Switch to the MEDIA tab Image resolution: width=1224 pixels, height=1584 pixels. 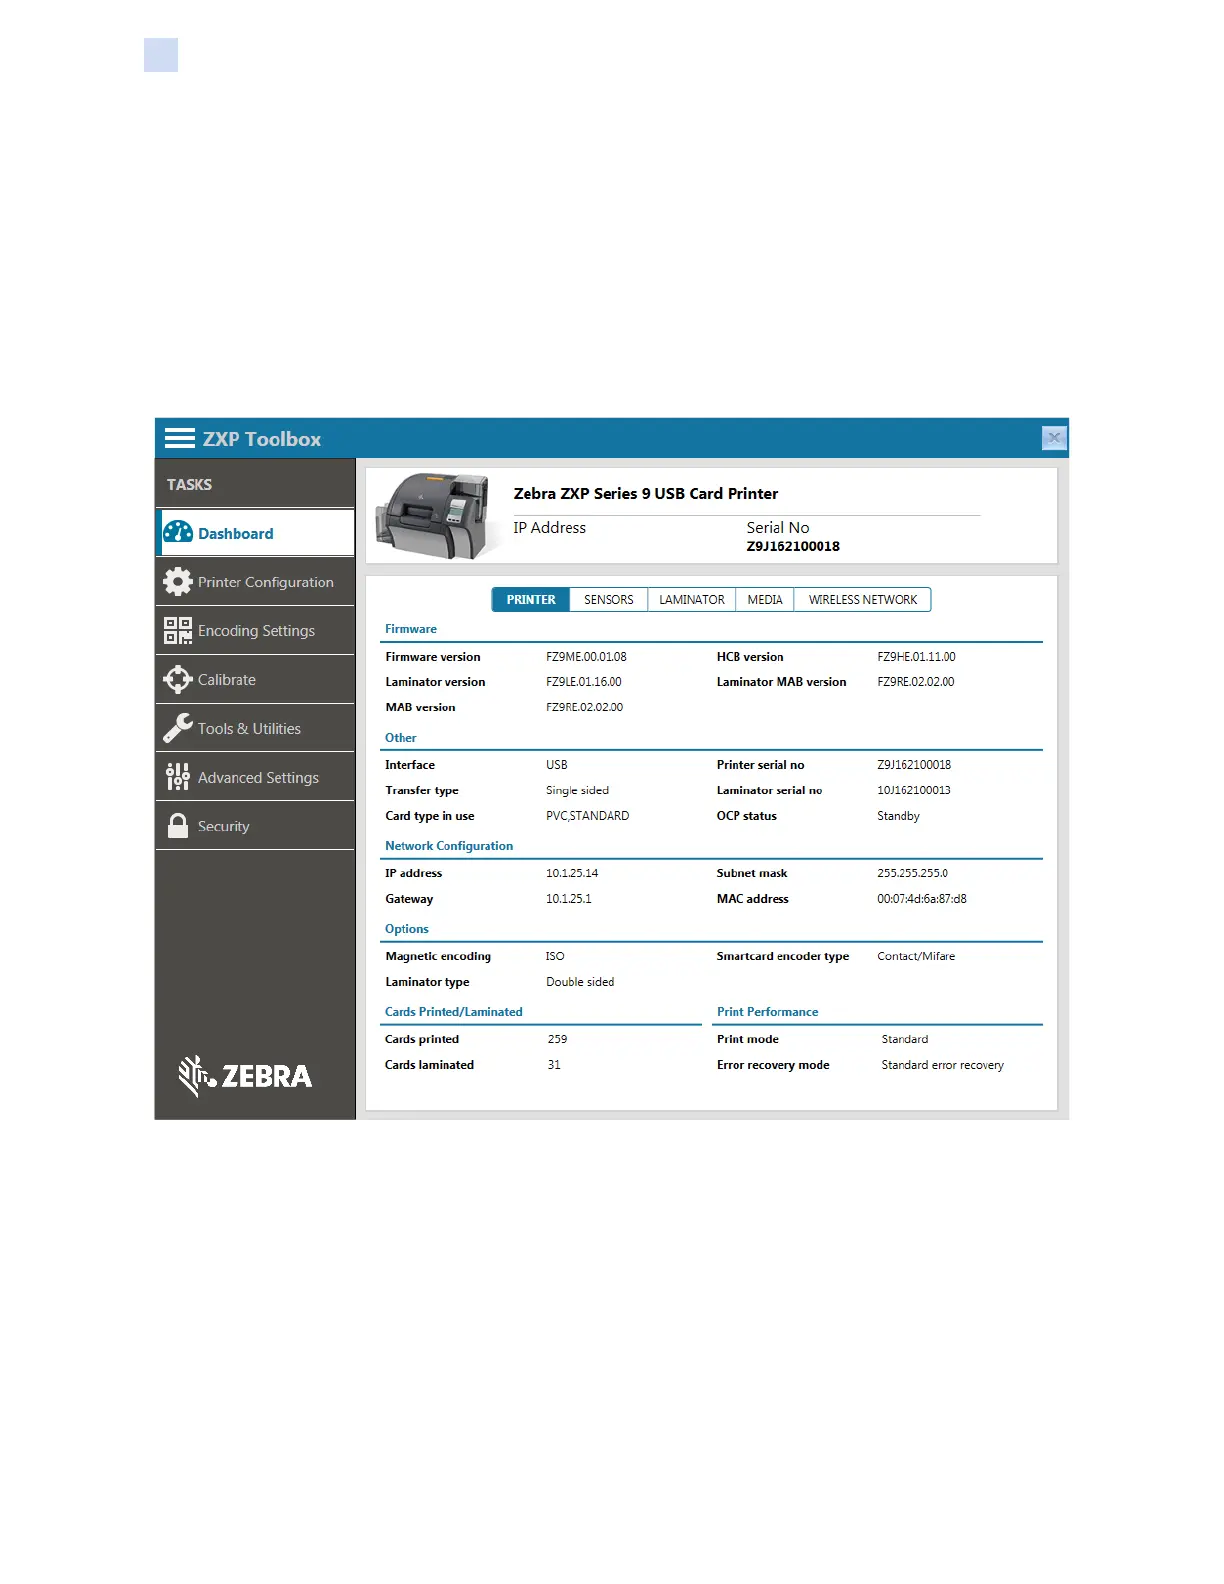click(x=765, y=600)
